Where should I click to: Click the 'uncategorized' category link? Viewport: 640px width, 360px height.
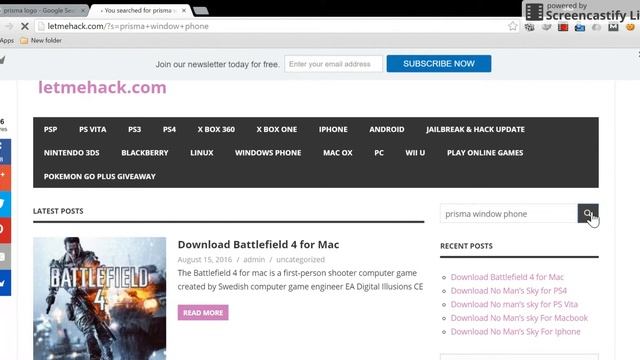[300, 260]
